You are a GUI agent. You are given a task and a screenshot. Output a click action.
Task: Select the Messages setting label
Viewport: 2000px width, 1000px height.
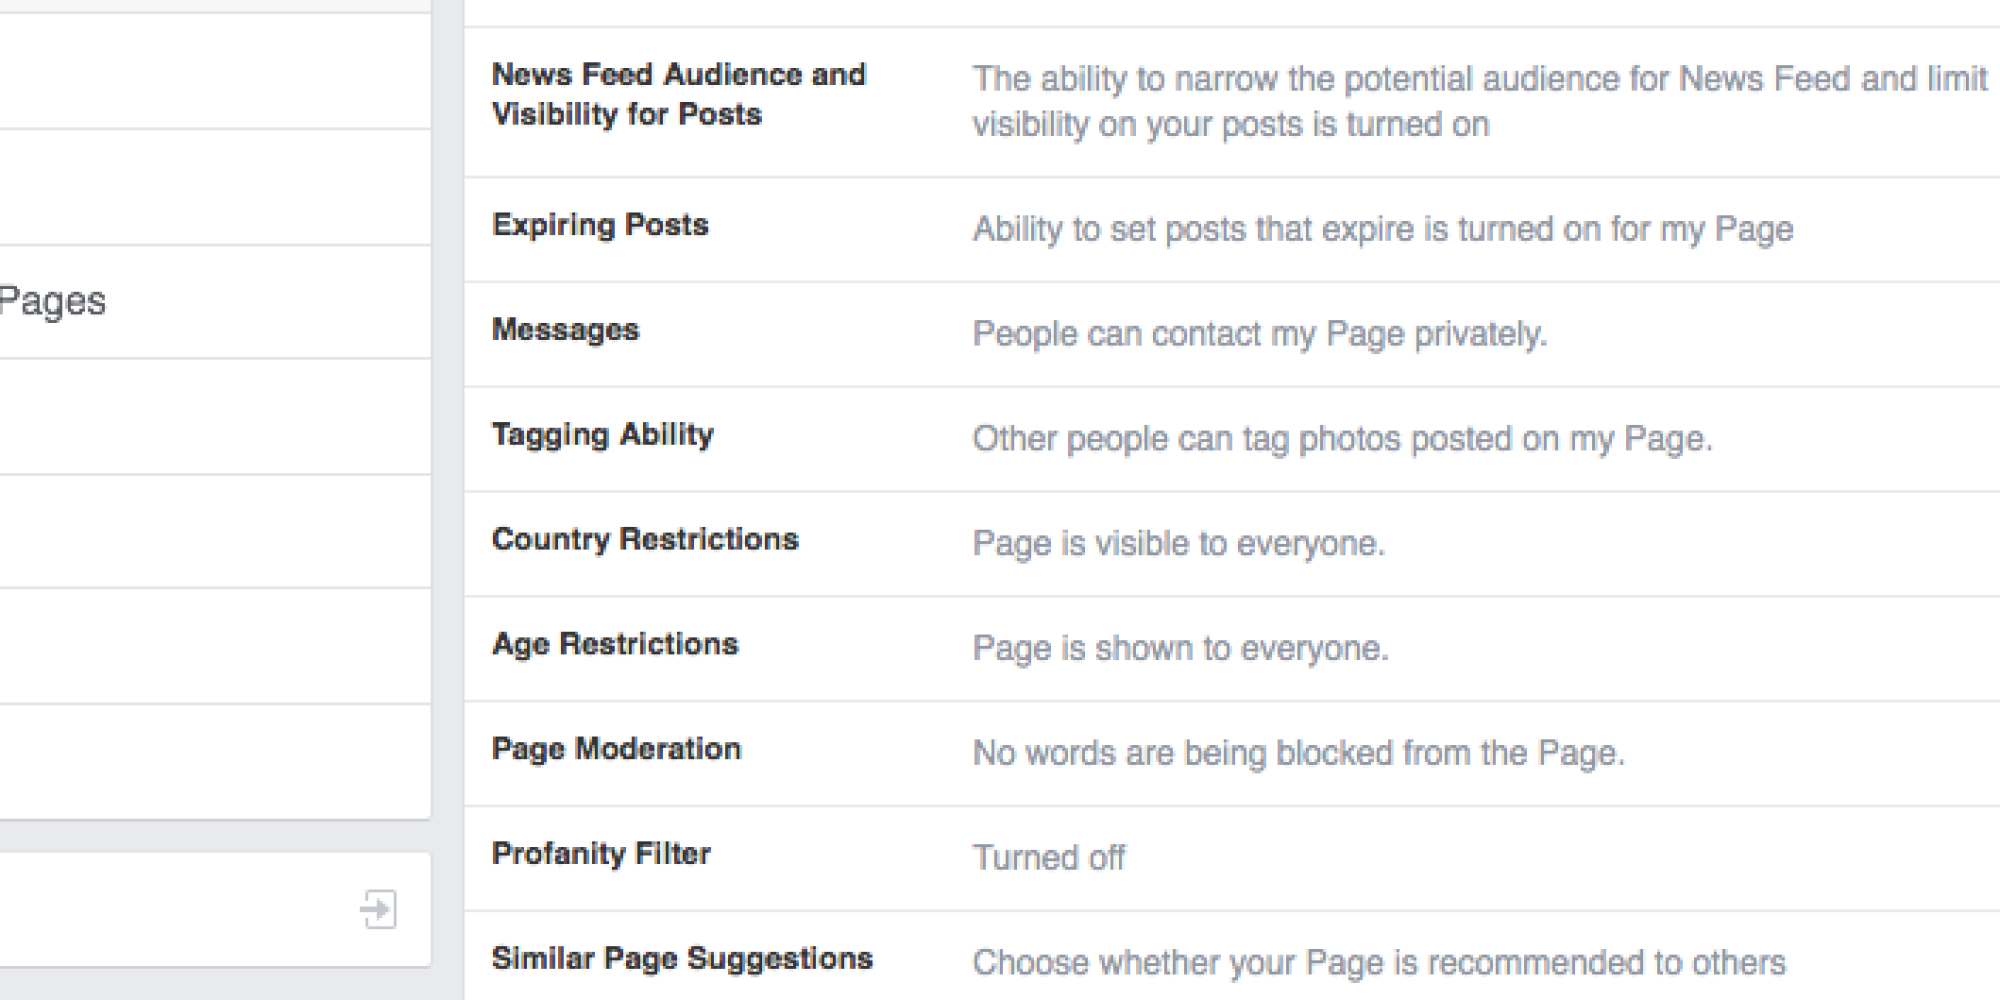pyautogui.click(x=565, y=329)
